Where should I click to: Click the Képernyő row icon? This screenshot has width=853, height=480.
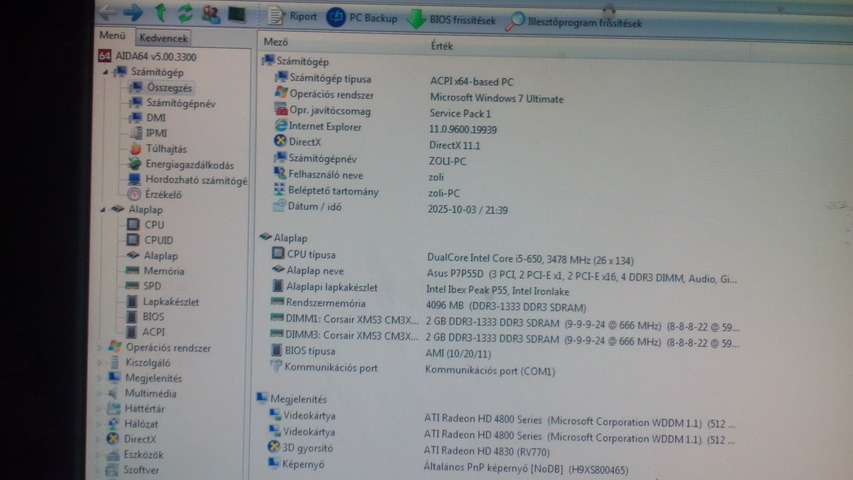274,463
